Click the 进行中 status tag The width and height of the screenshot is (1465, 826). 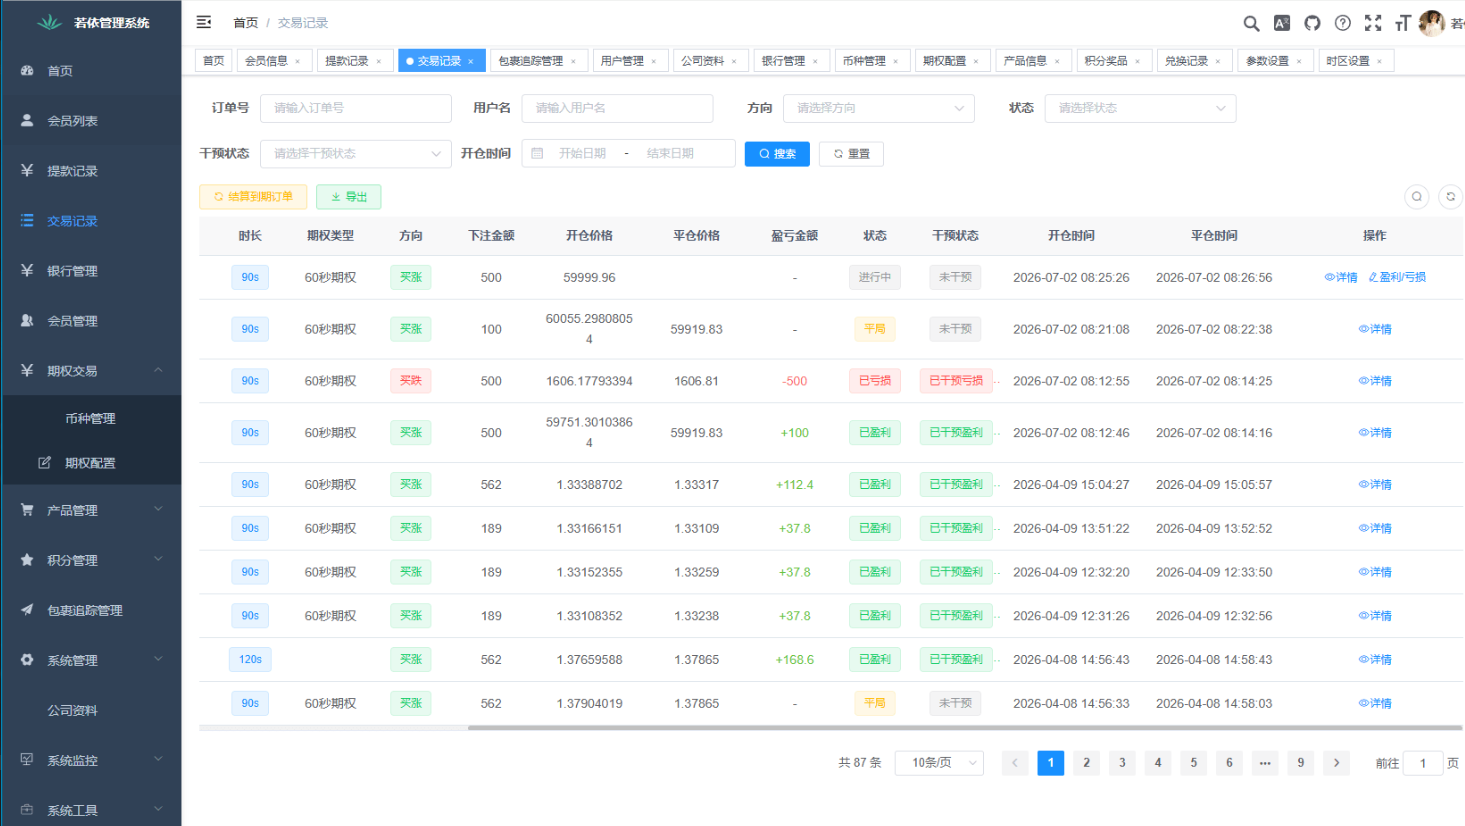point(875,278)
